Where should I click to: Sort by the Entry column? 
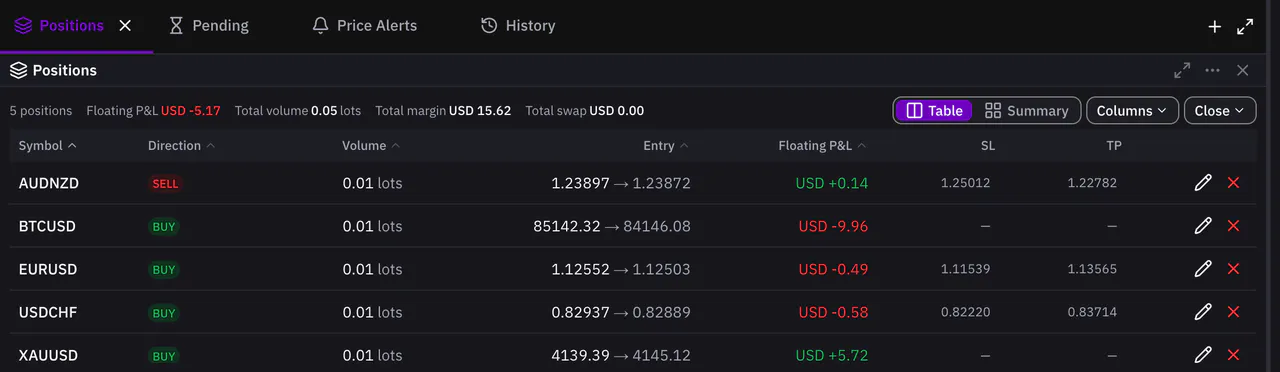(x=666, y=145)
